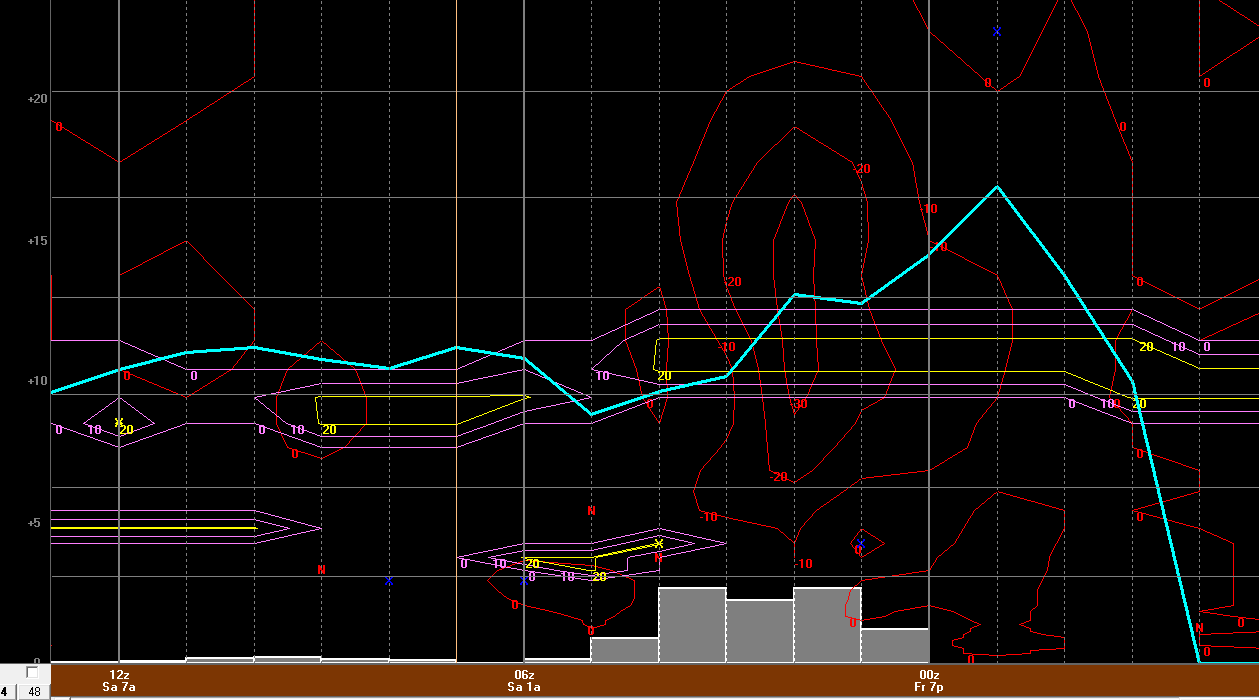Select the 06z Sa 1a time label
Viewport: 1259px width, 700px height.
tap(524, 681)
